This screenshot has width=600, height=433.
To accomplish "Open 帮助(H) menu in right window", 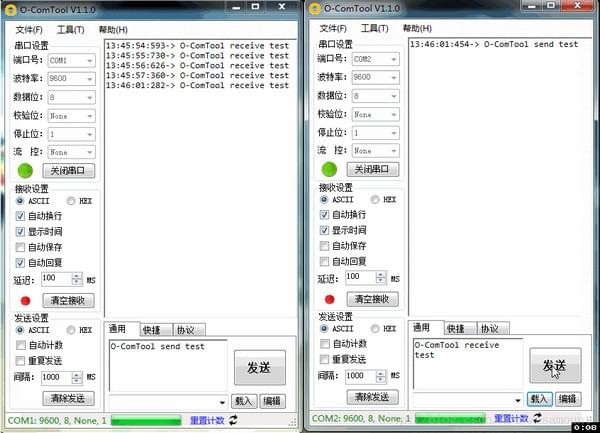I will coord(417,28).
